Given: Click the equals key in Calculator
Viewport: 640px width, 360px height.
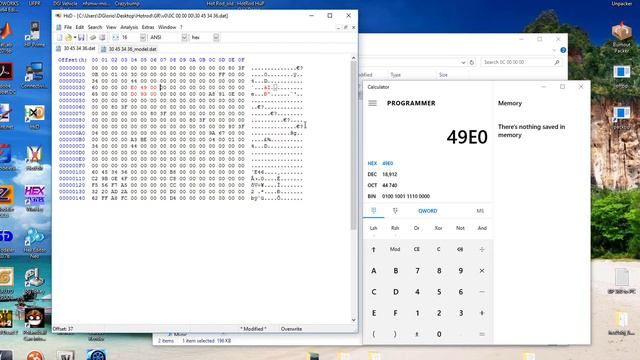Looking at the screenshot, I should click(482, 334).
